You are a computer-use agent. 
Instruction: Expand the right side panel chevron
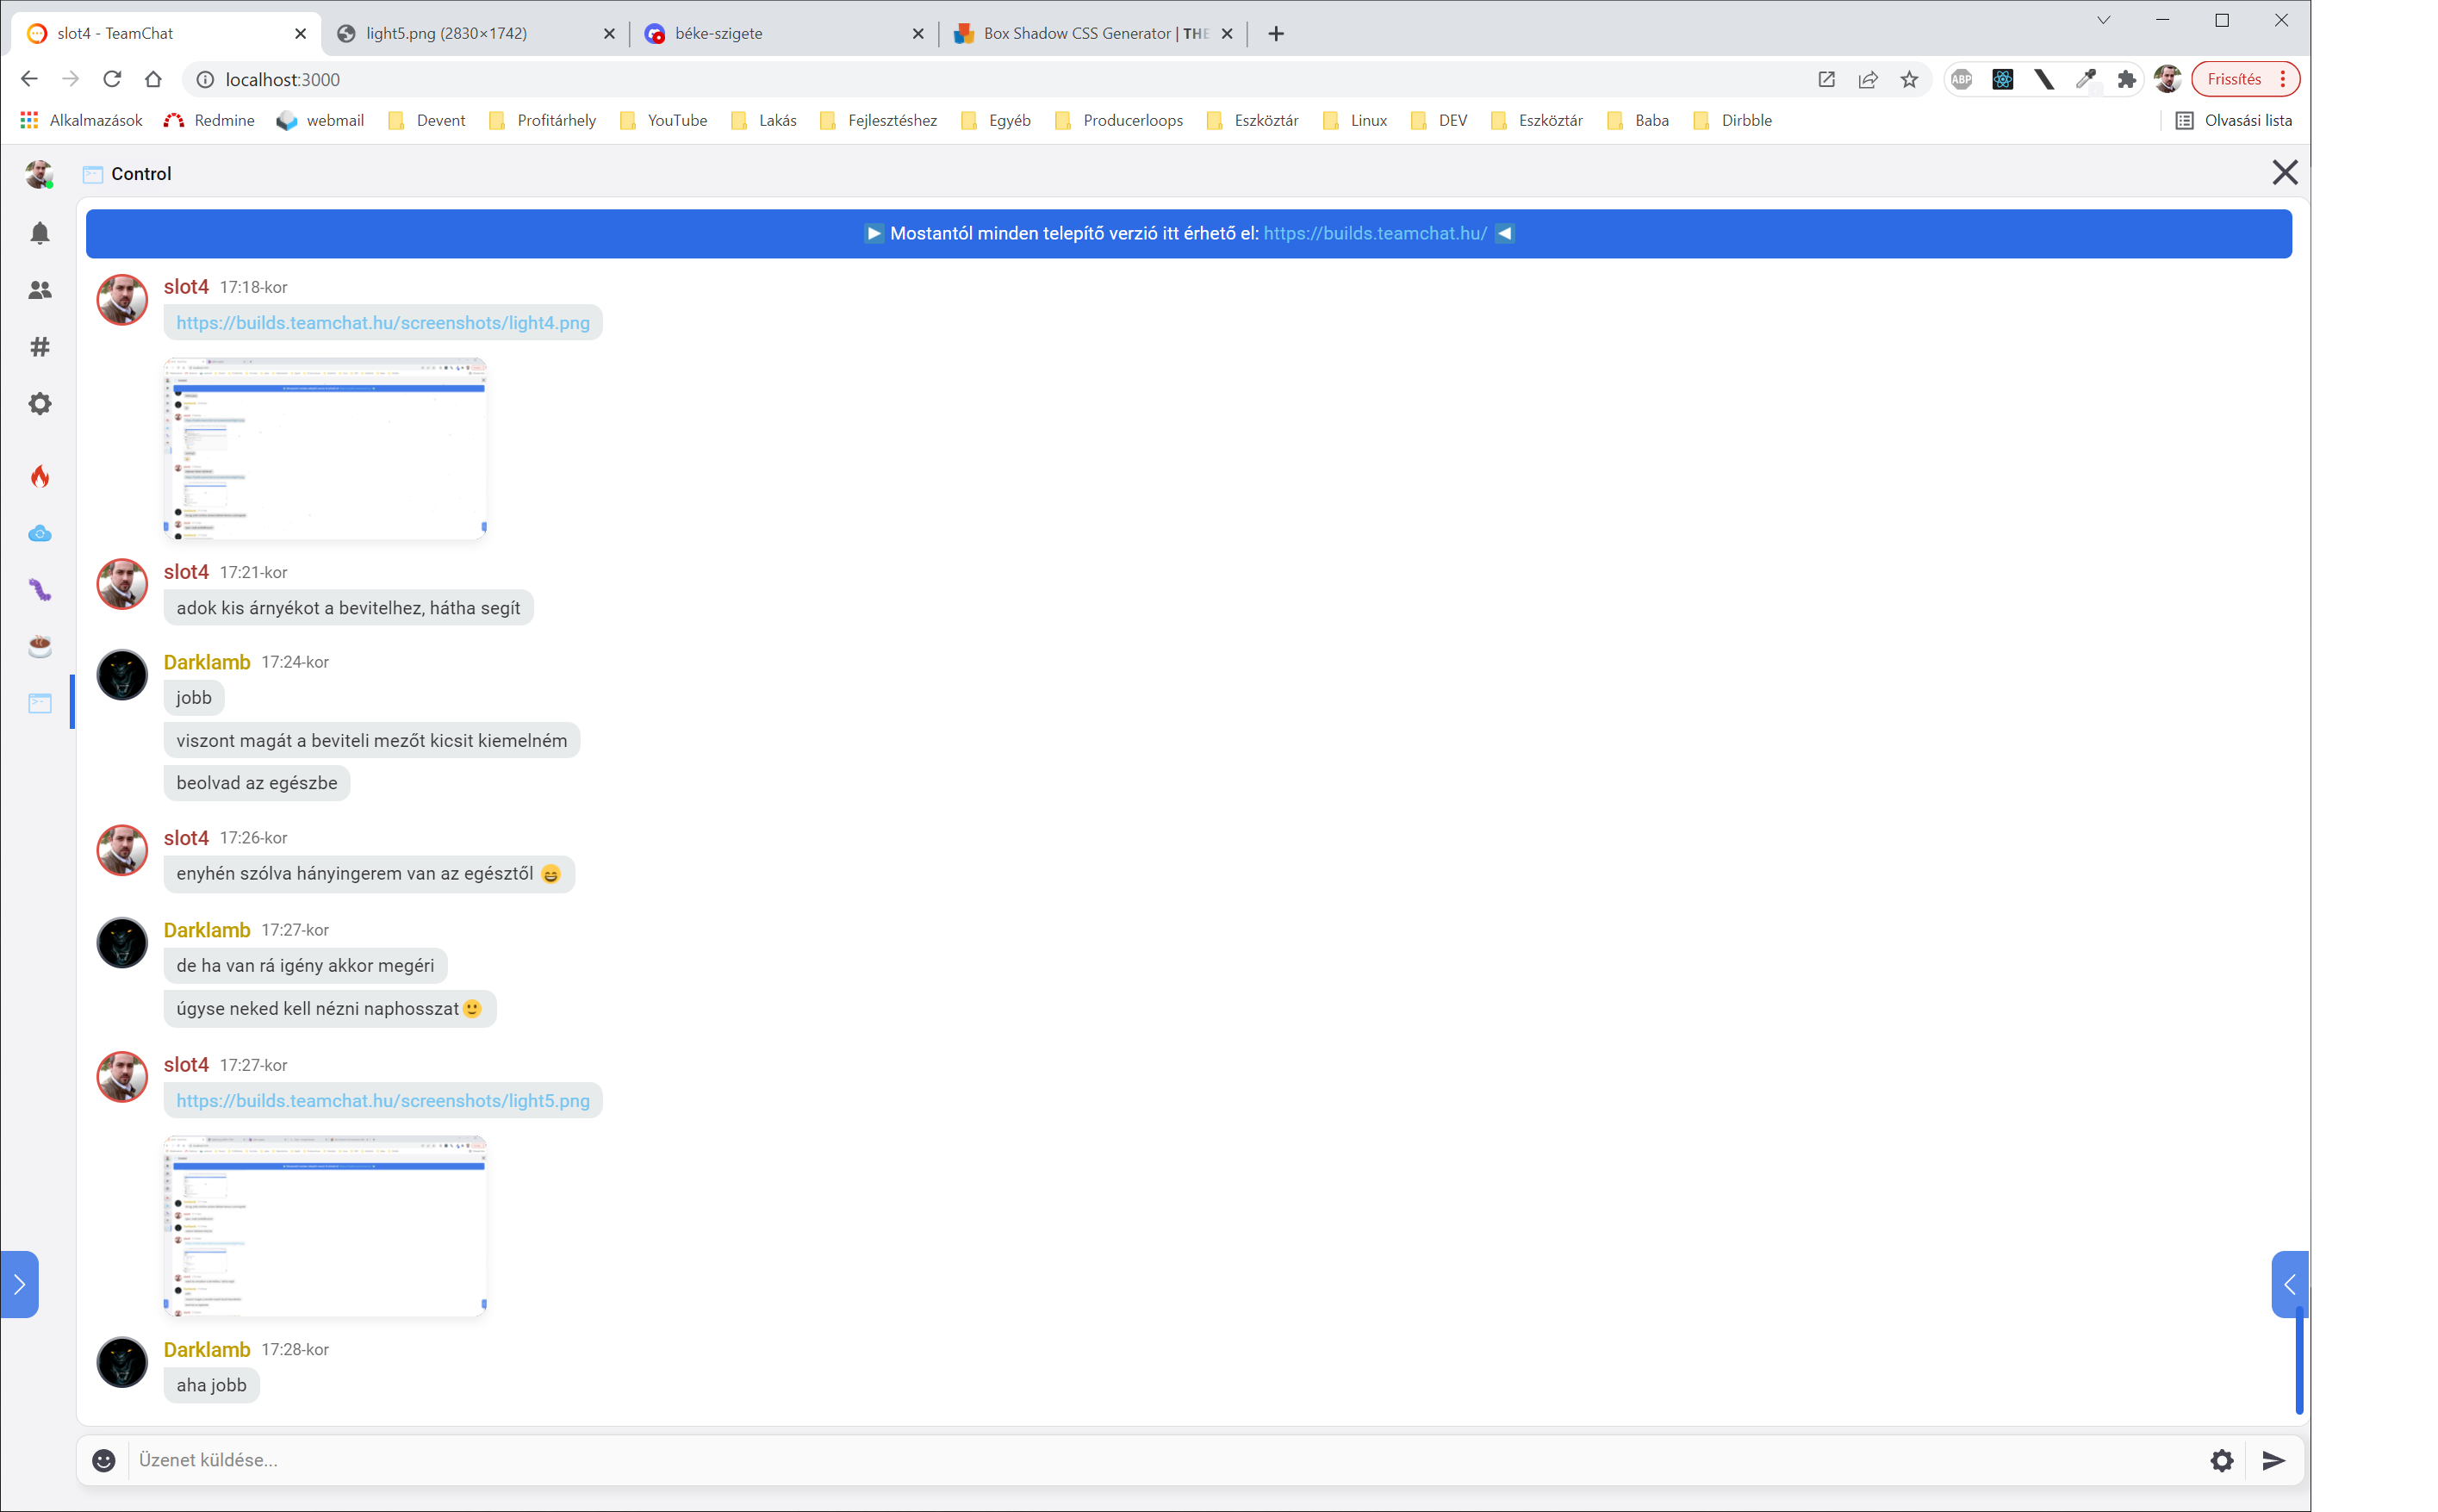pyautogui.click(x=2289, y=1284)
